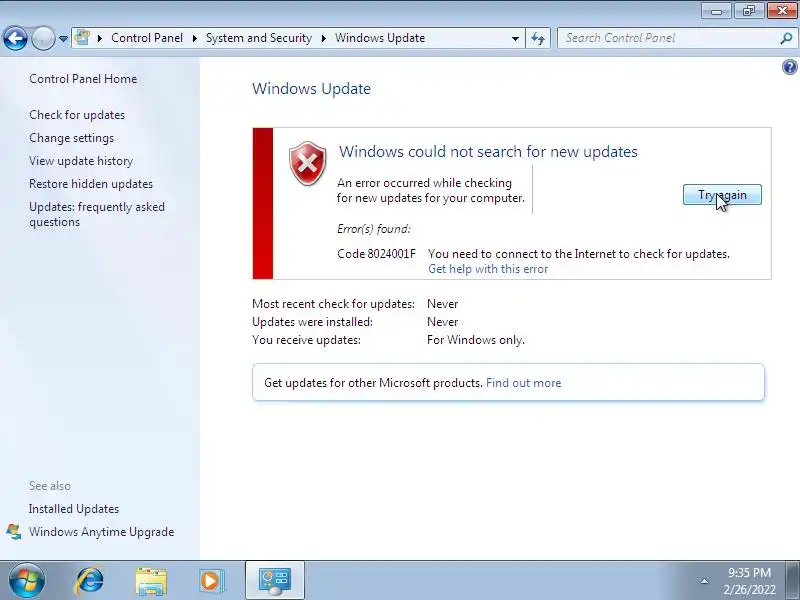Open the Windows Start orb
Screen dimensions: 800x600
(27, 581)
